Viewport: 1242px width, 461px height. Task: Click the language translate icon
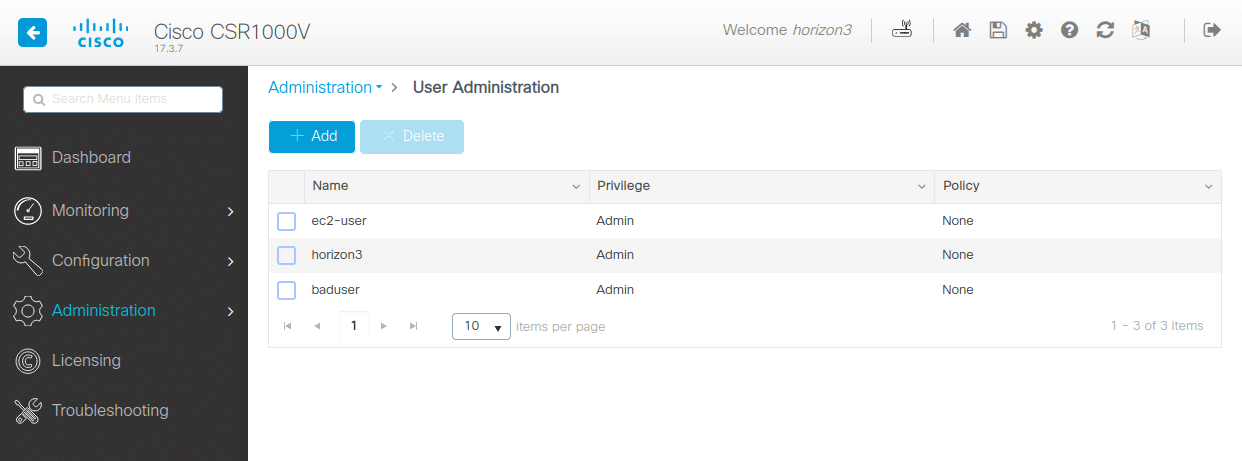click(1141, 30)
